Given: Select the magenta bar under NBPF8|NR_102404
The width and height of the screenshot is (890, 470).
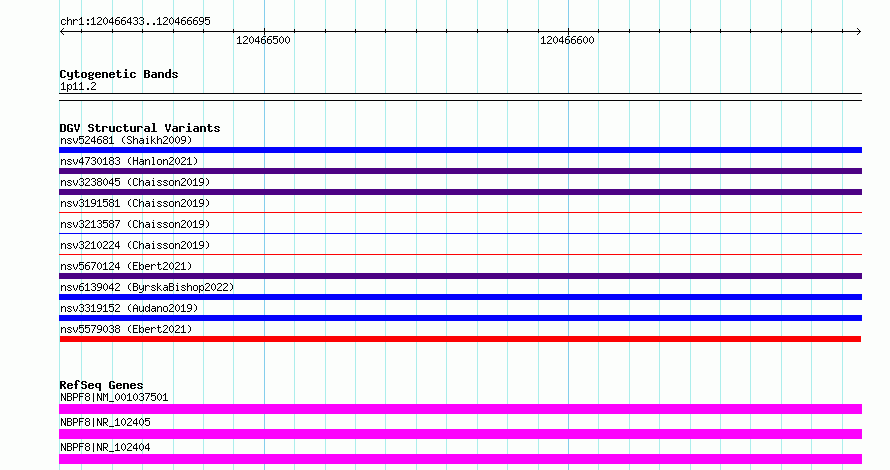Looking at the screenshot, I should (460, 459).
